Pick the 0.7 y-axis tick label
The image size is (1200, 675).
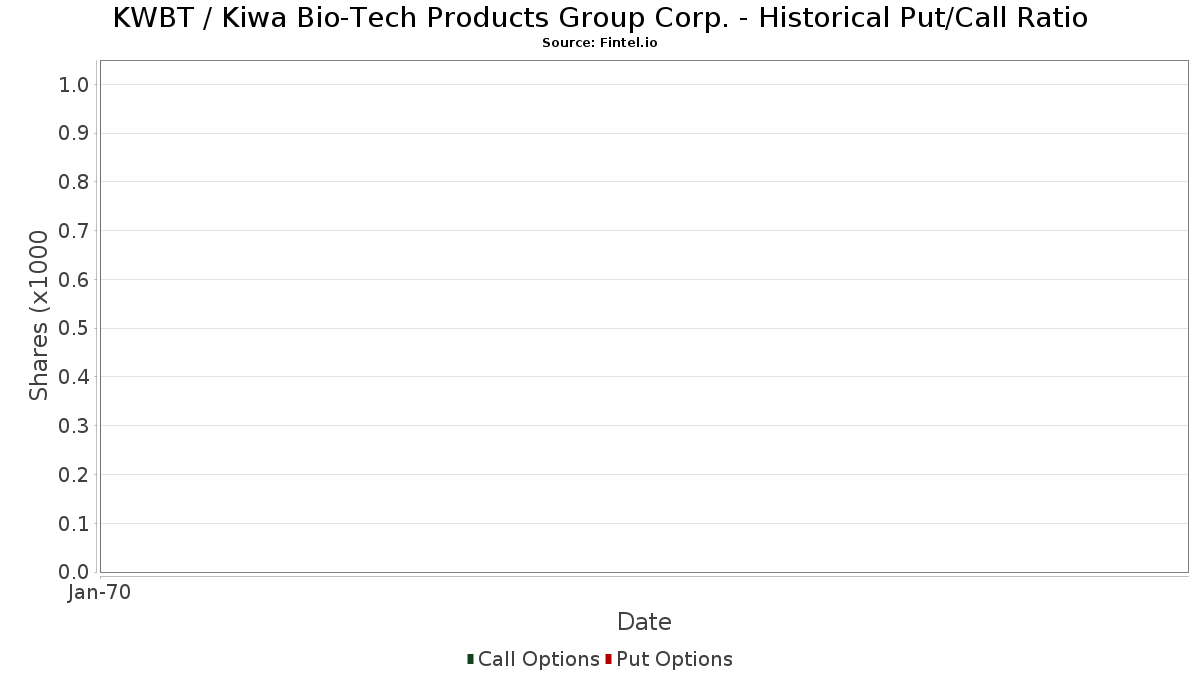[x=74, y=231]
